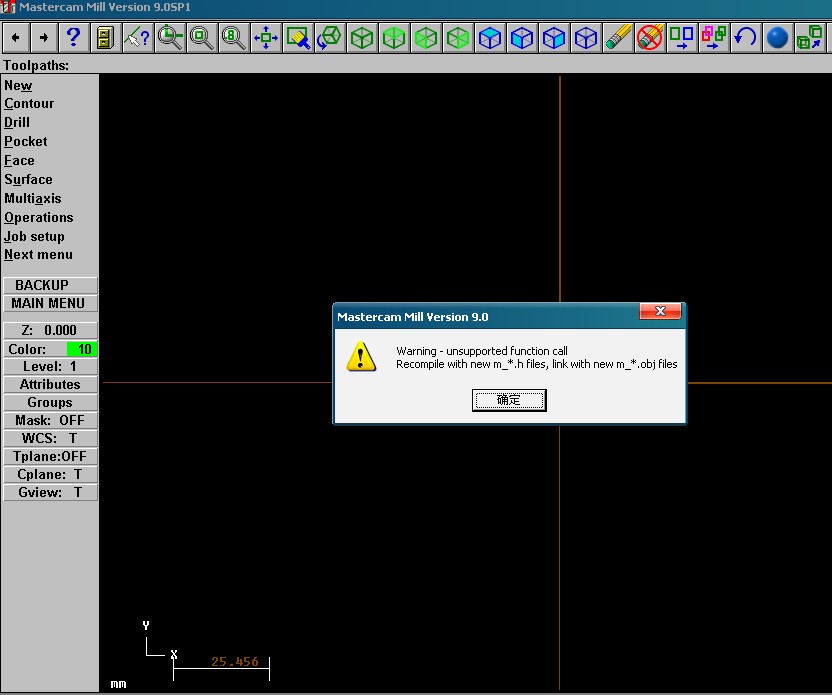Start dynamic rotate view with the rotating-cube icon
This screenshot has width=832, height=695.
pos(330,38)
